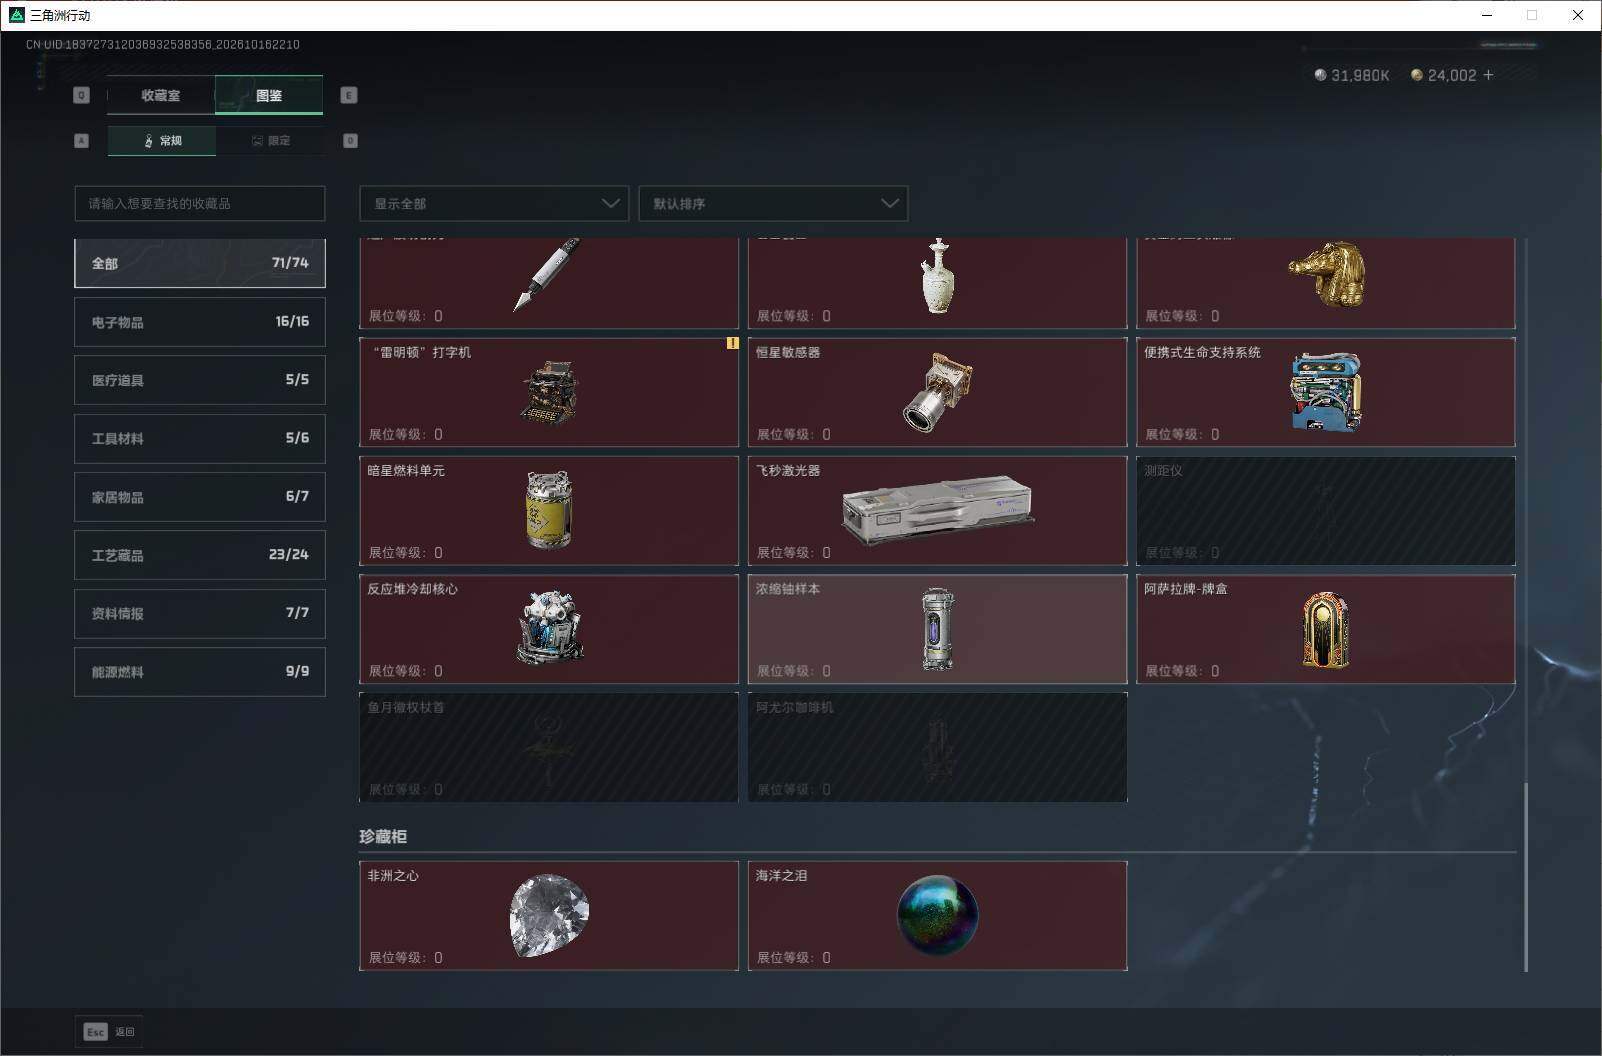Click the 珍藏柜 section heading

point(383,836)
